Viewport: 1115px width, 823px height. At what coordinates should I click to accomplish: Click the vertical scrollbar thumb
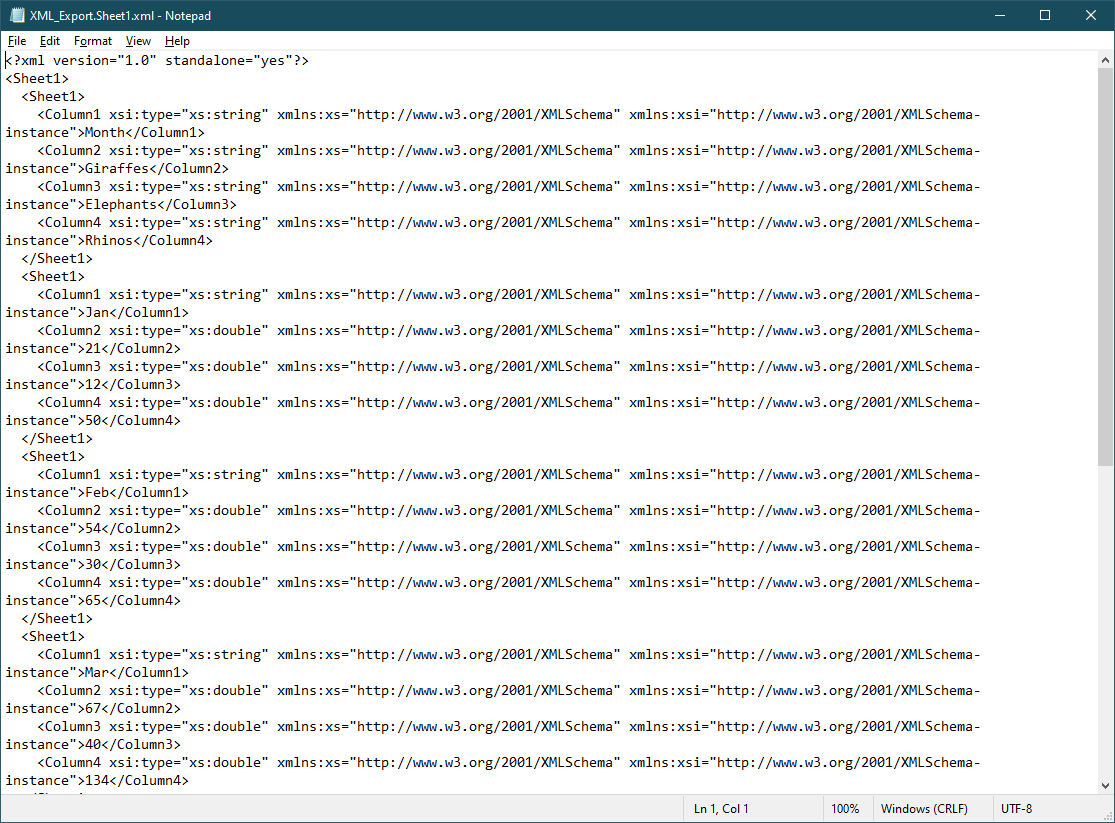click(1105, 267)
